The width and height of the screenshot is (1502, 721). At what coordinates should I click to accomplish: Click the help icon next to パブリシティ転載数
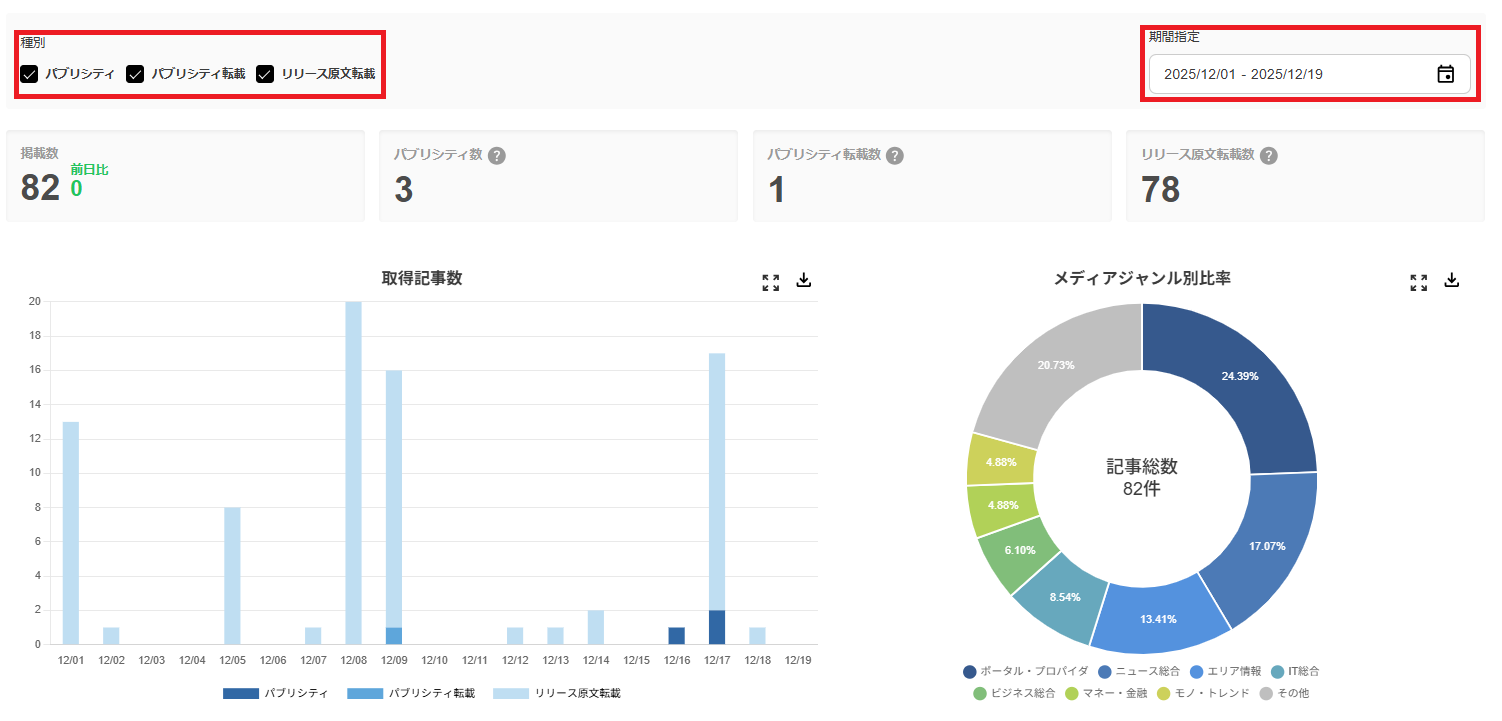(x=895, y=154)
